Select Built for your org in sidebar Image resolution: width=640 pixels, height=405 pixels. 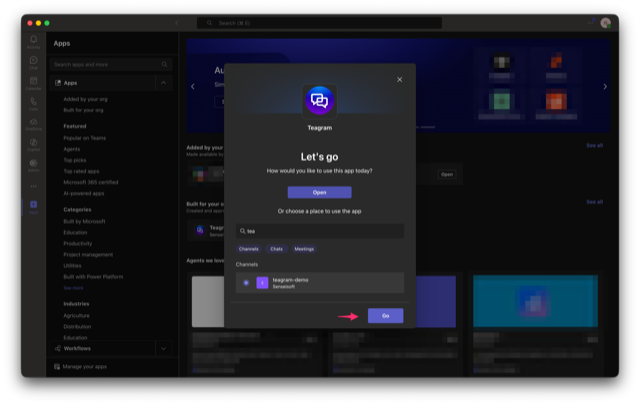83,110
